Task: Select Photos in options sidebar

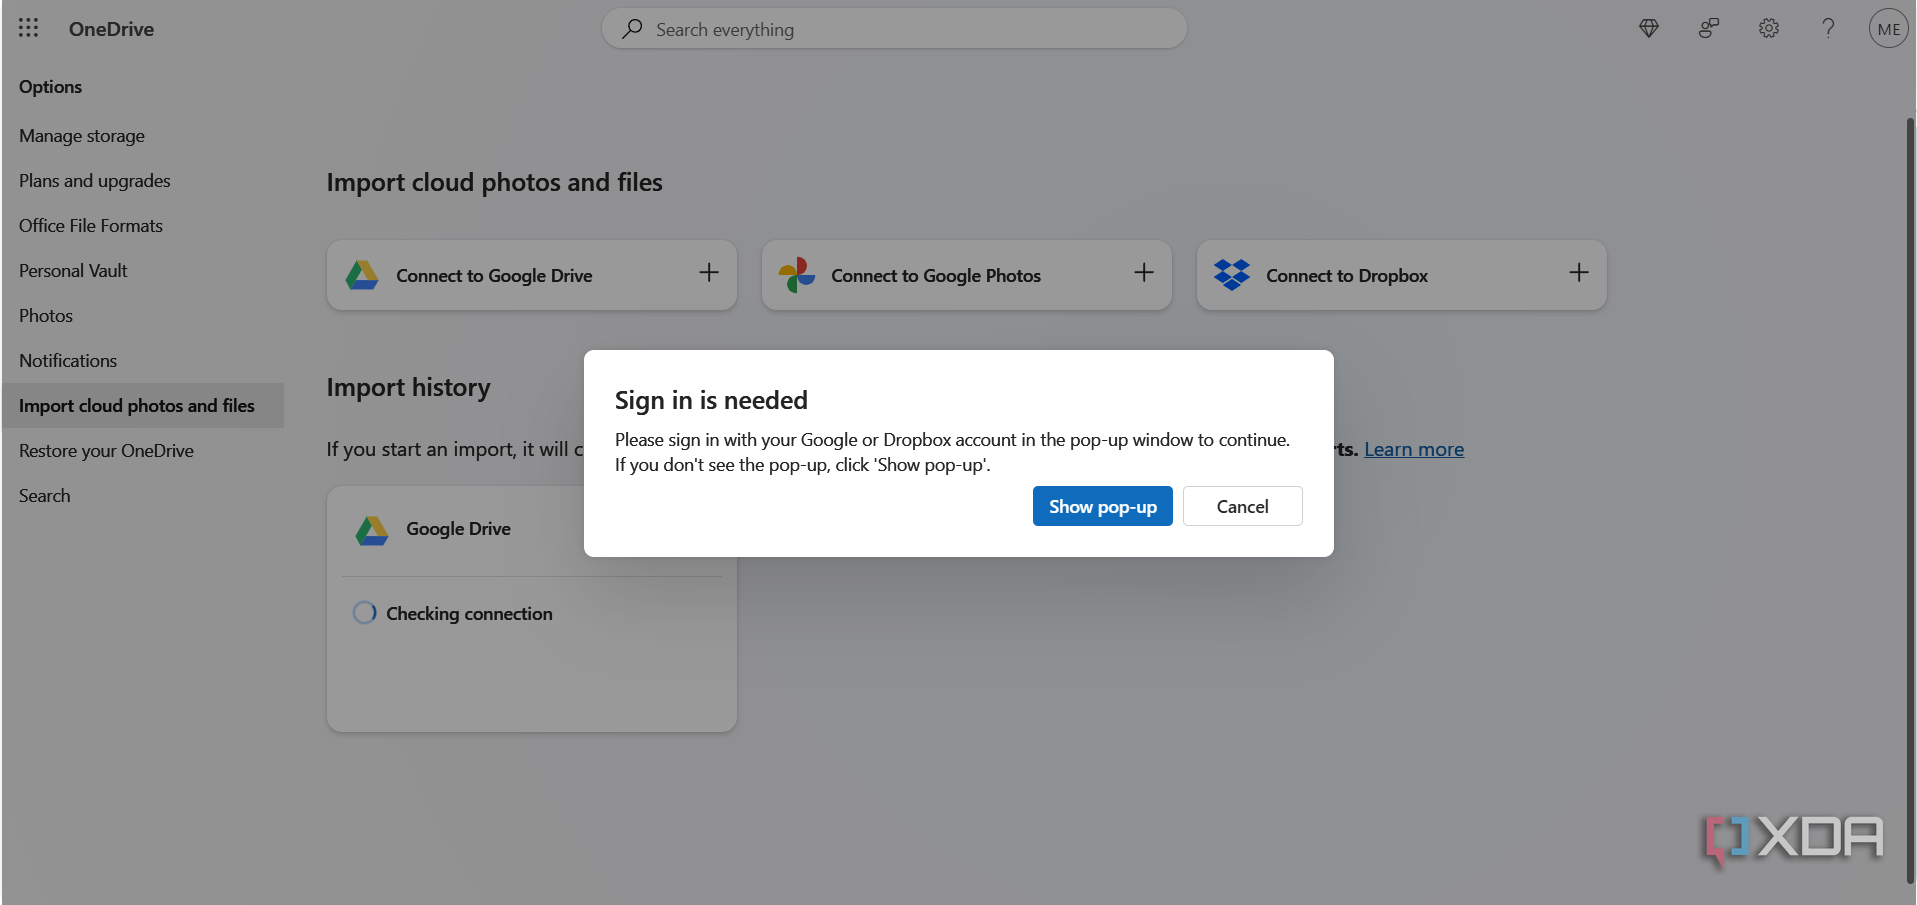Action: click(x=46, y=316)
